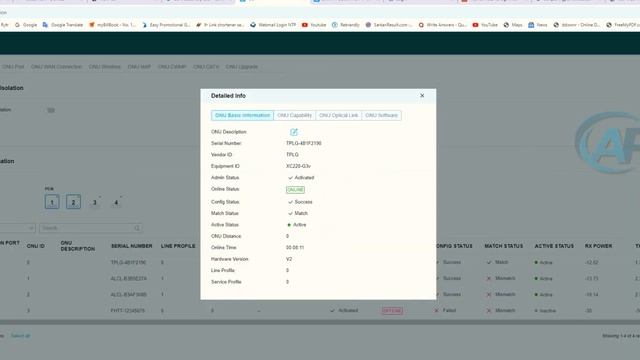Screen dimensions: 640x360
Task: Open the ONU Wireless tab
Action: [x=104, y=67]
